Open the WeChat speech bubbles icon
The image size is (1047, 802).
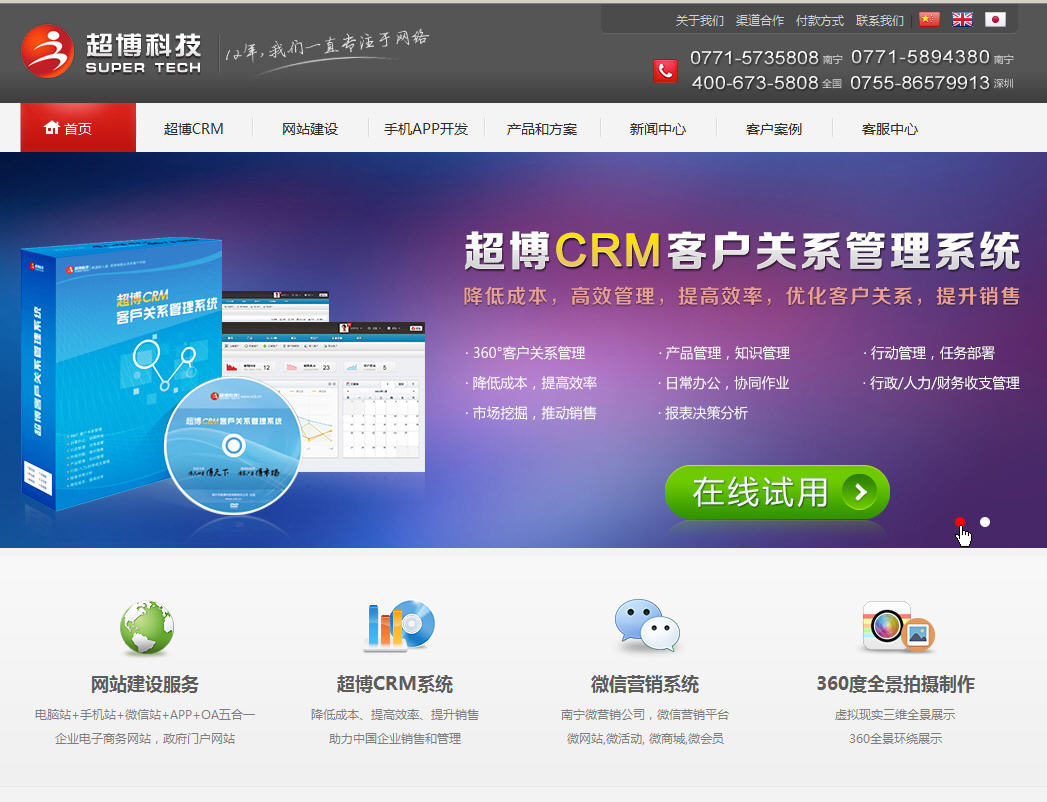click(646, 627)
